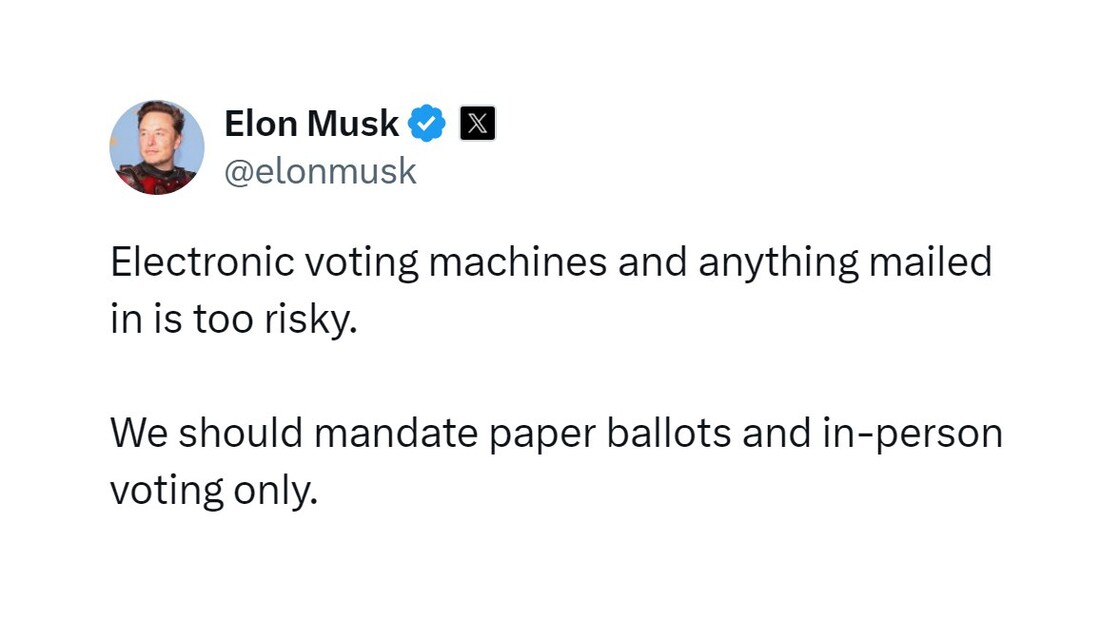Click the phrase "voting only."

(x=212, y=491)
